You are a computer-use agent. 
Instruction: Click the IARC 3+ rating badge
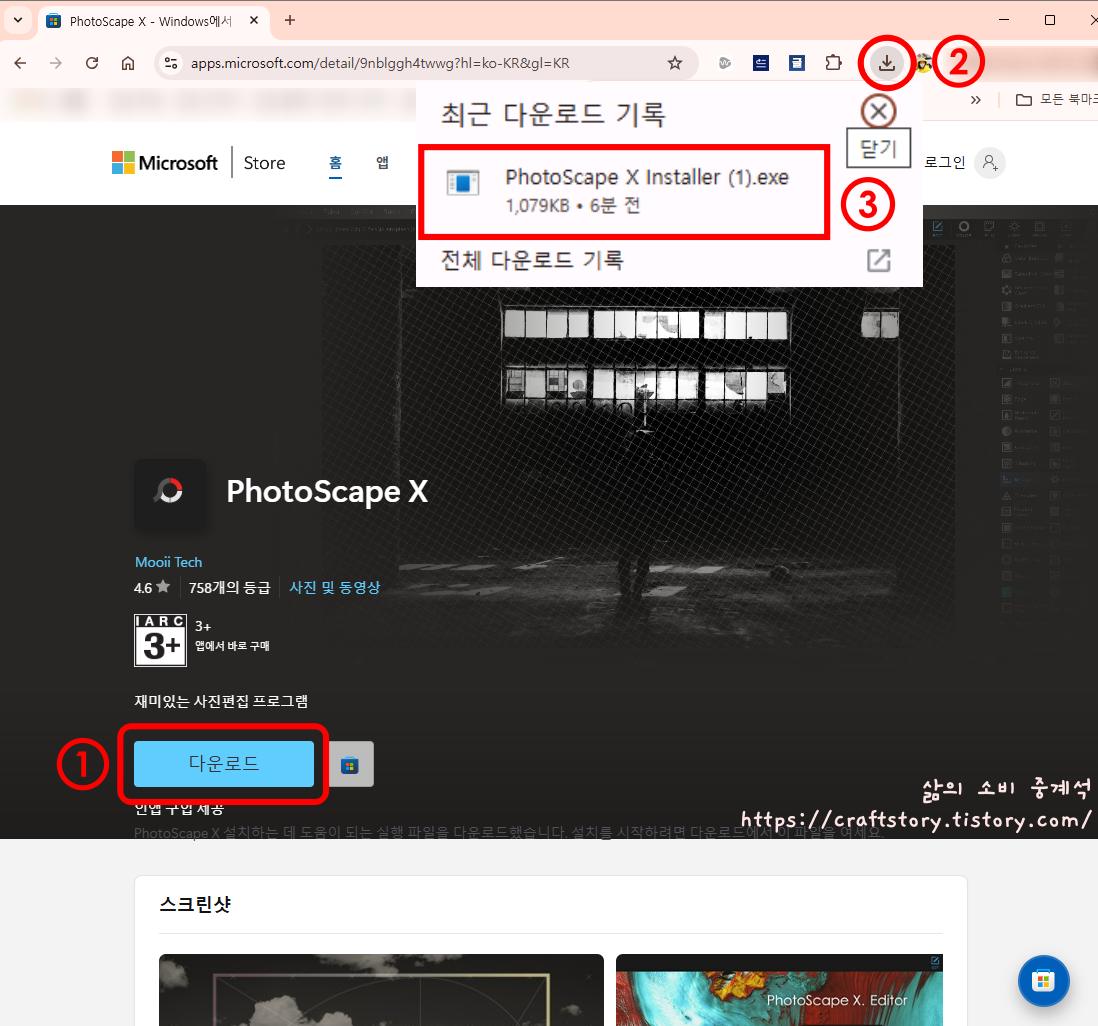160,640
